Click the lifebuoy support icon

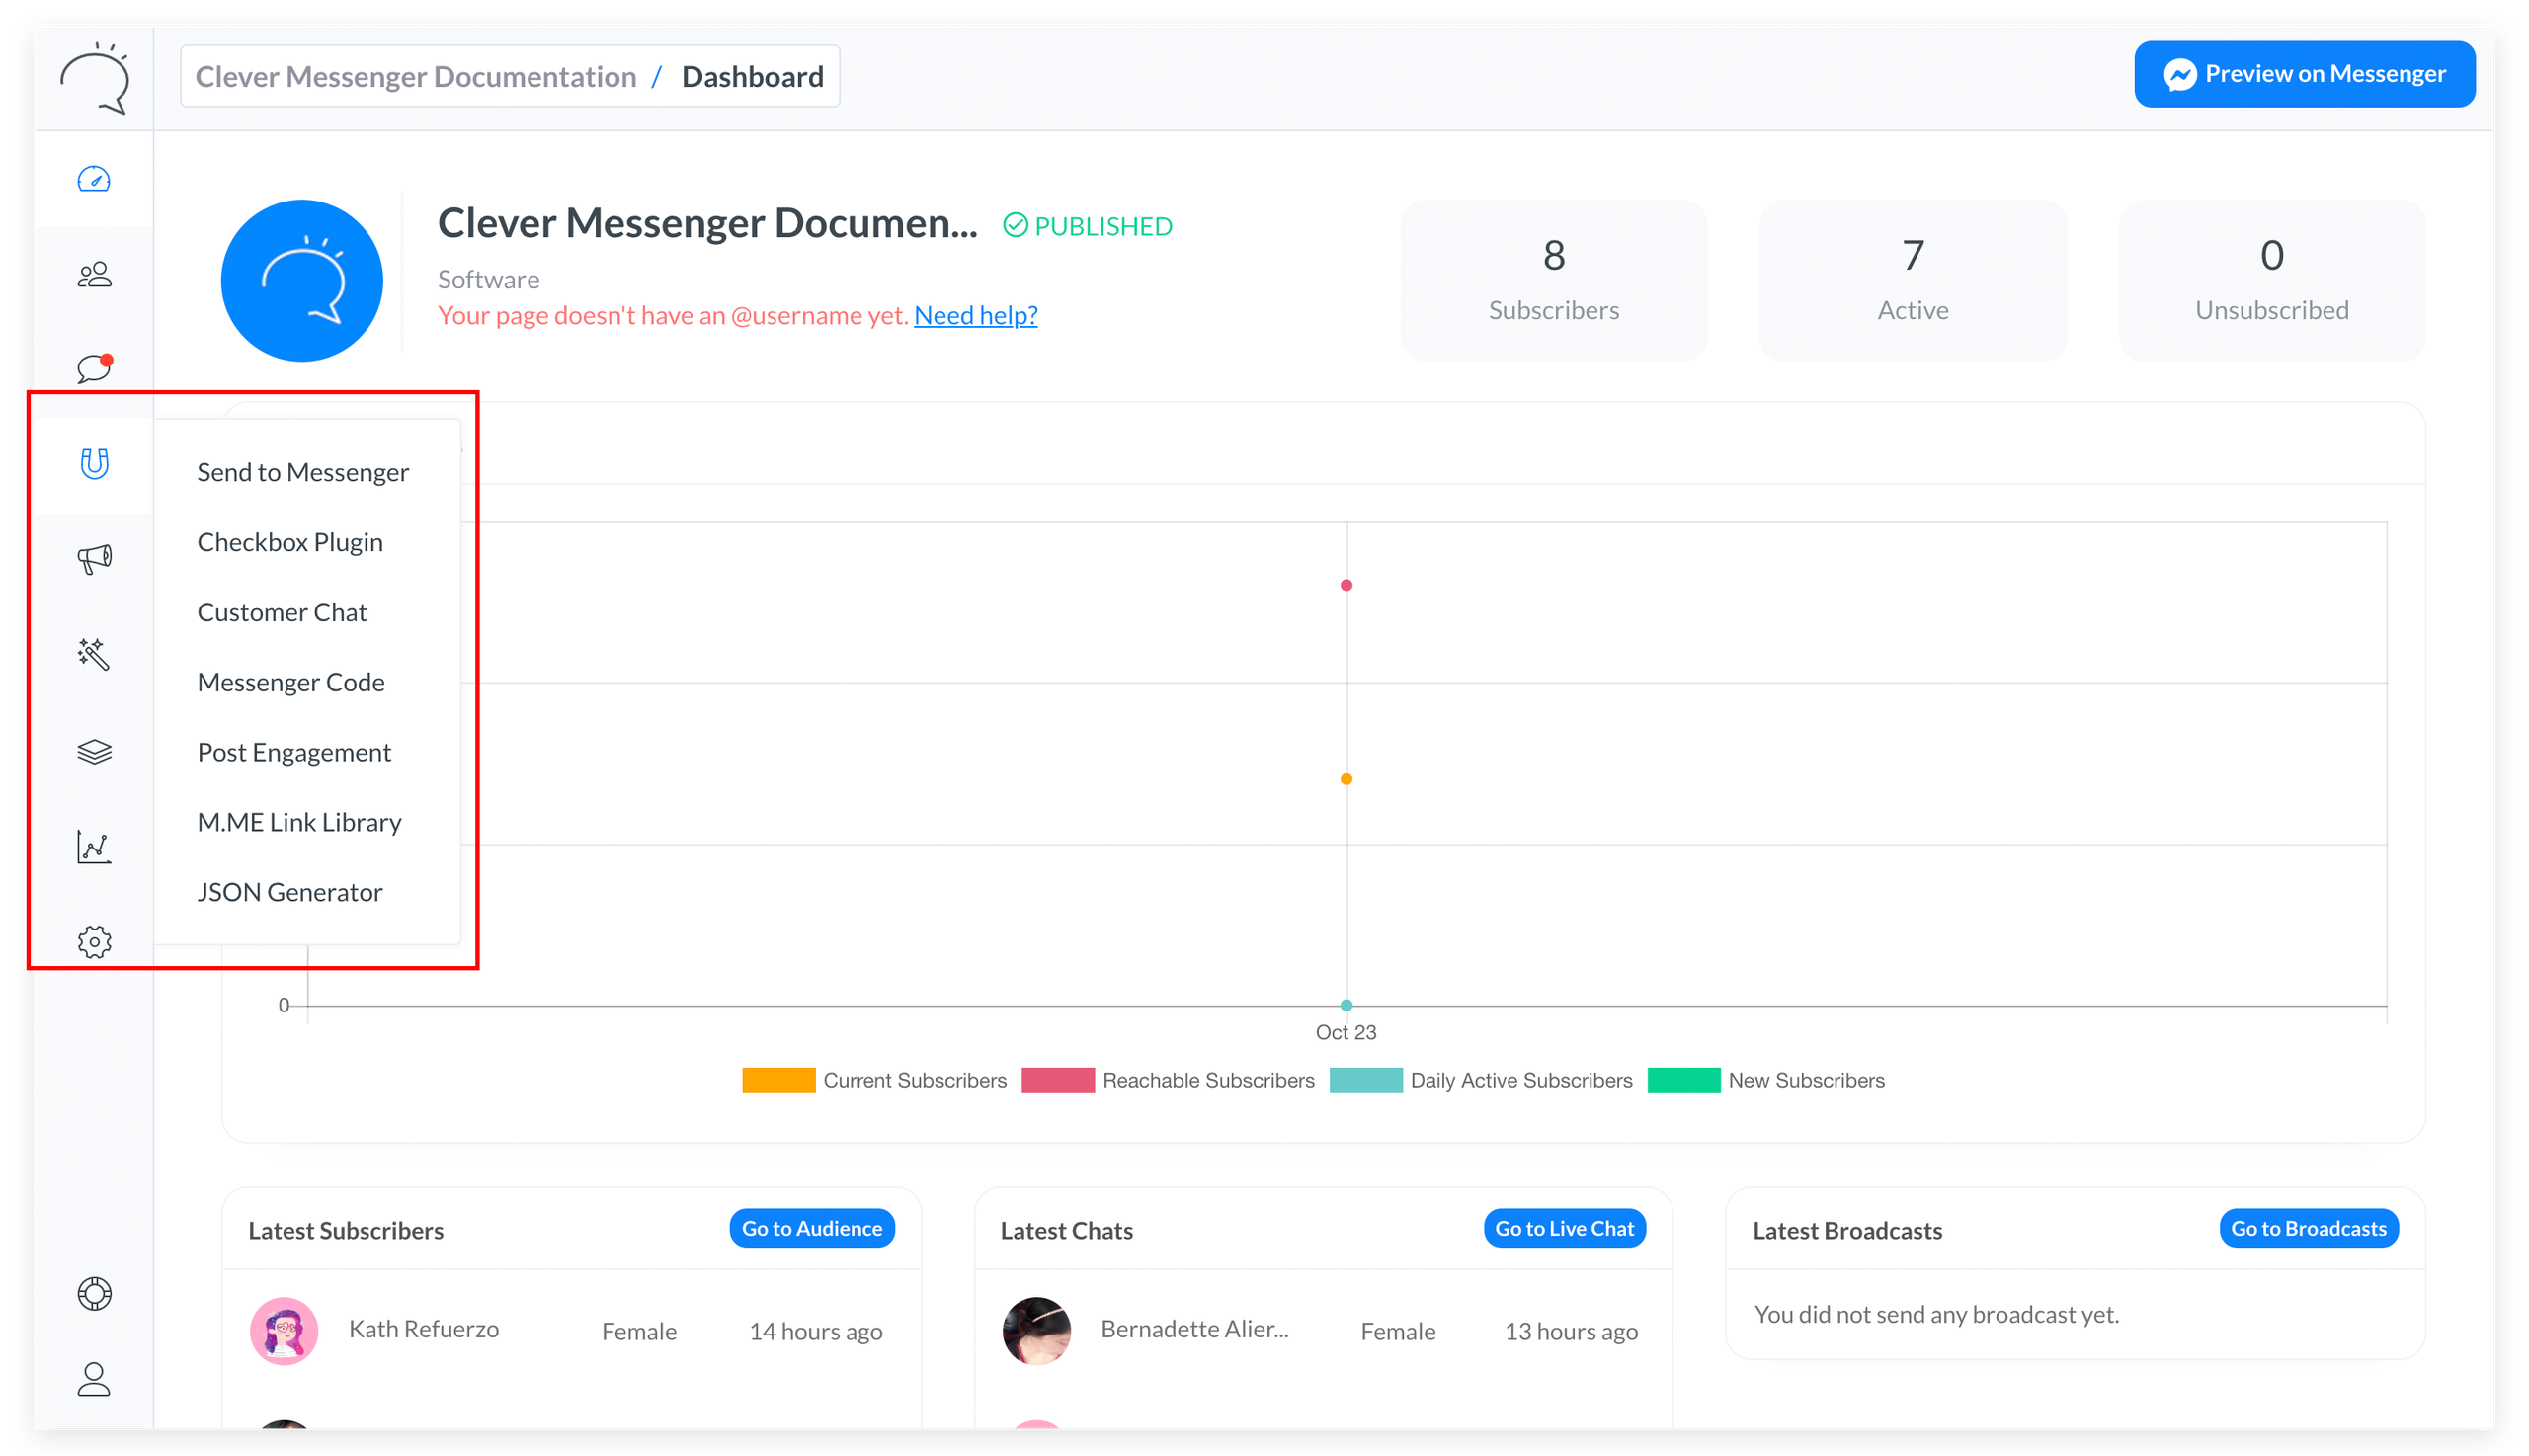pyautogui.click(x=94, y=1294)
